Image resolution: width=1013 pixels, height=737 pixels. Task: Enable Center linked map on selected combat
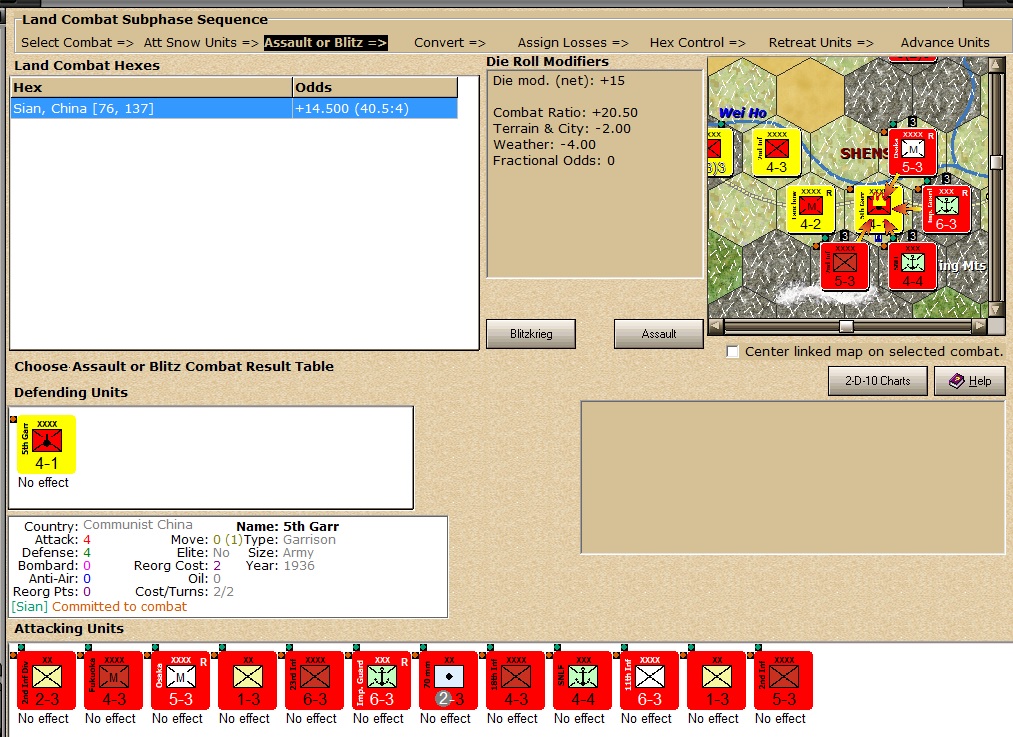(x=733, y=352)
